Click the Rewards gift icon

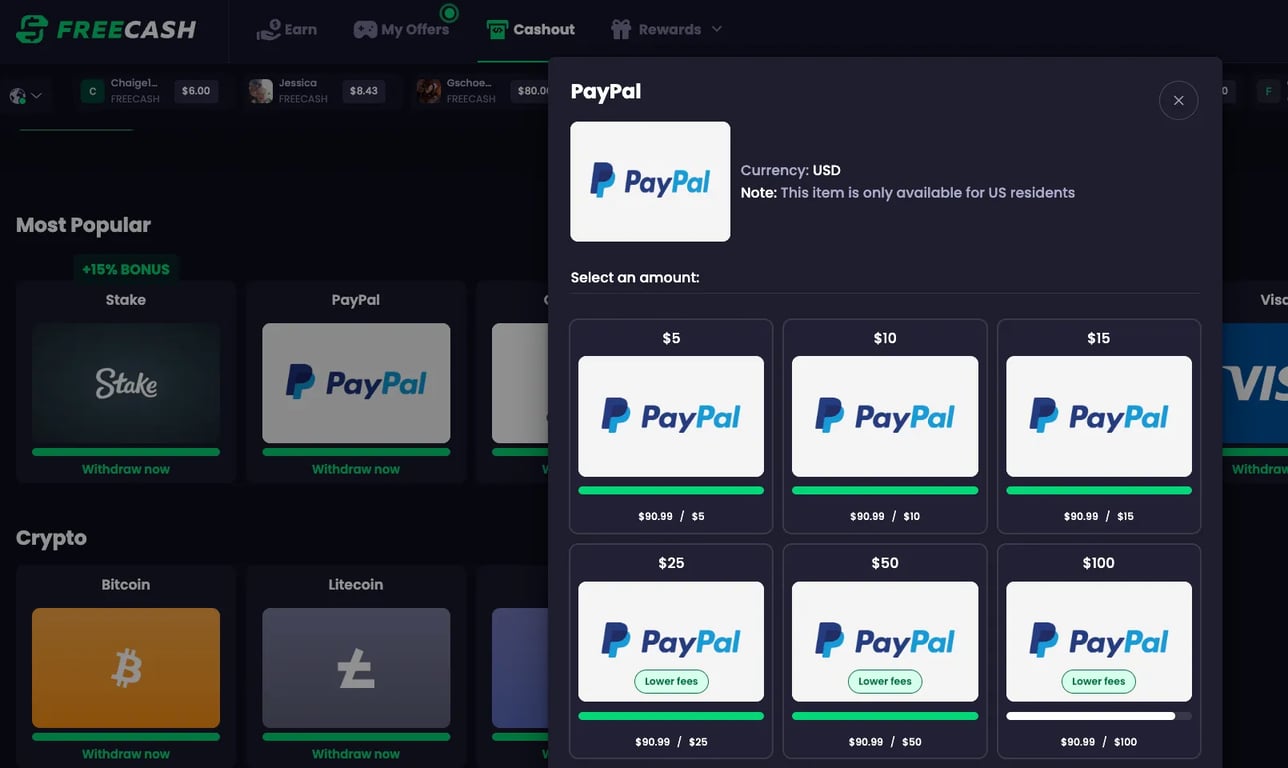pyautogui.click(x=621, y=30)
